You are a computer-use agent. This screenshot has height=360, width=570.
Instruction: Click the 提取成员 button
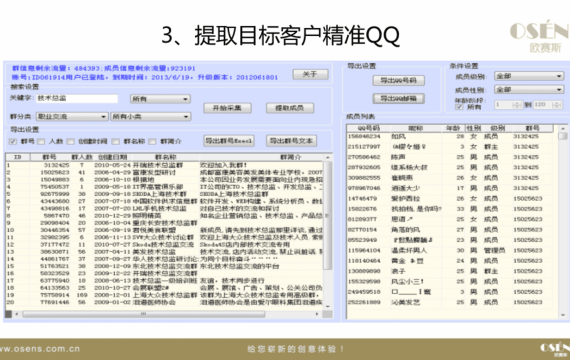click(x=290, y=108)
